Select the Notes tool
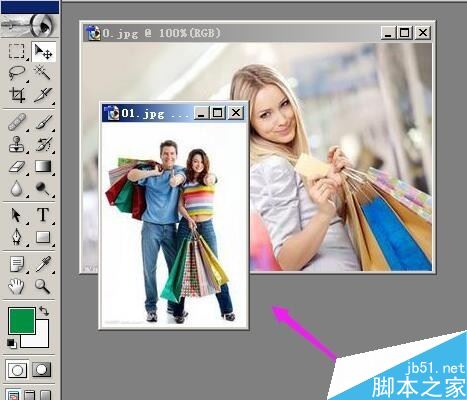Viewport: 467px width, 400px height. click(16, 264)
